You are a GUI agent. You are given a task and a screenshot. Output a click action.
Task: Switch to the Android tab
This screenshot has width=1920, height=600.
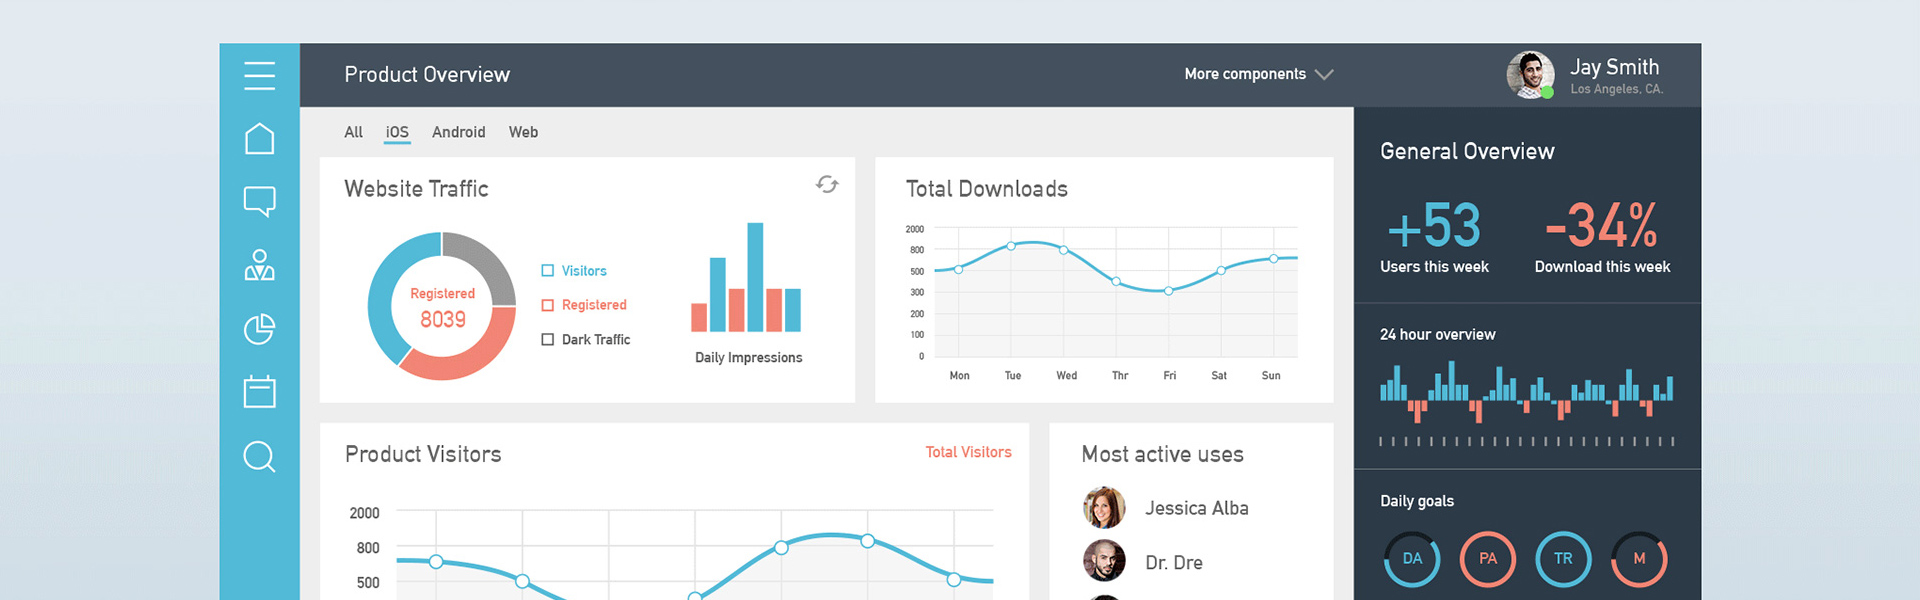click(x=458, y=132)
